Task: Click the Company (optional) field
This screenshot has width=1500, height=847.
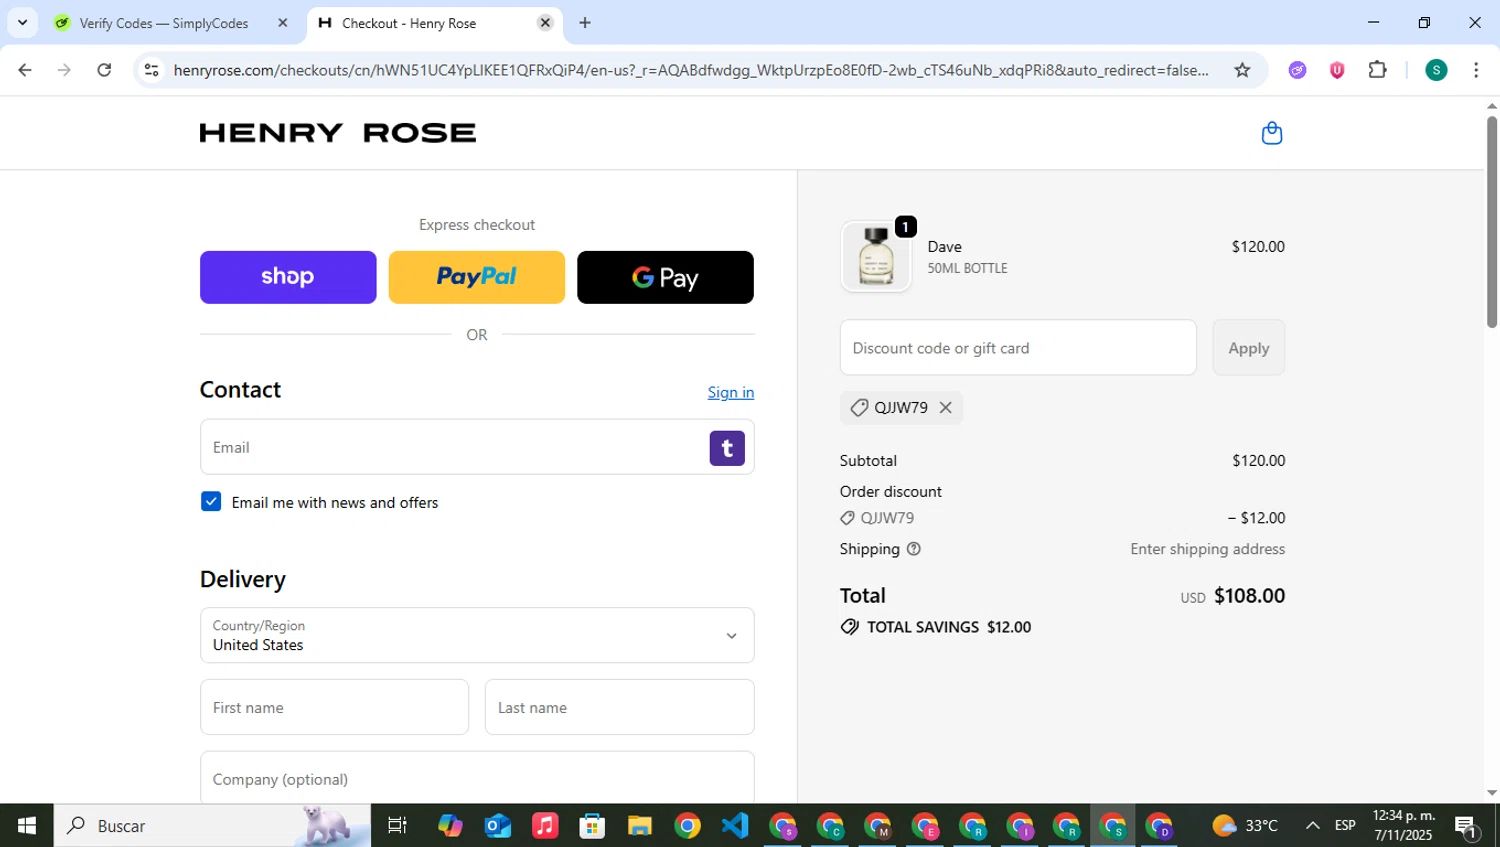Action: [477, 778]
